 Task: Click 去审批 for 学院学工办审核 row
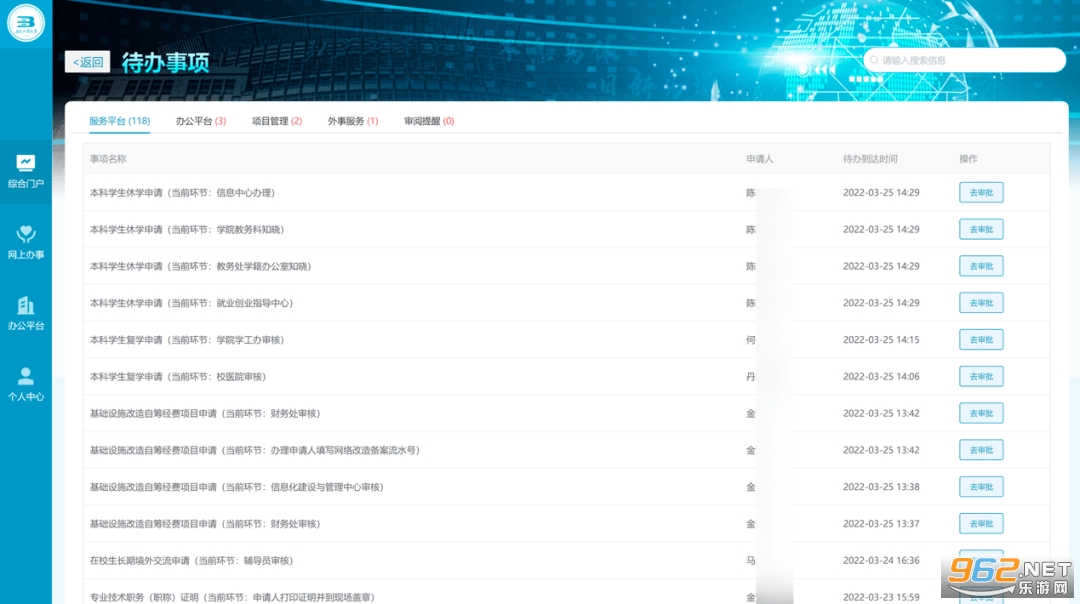click(x=980, y=340)
